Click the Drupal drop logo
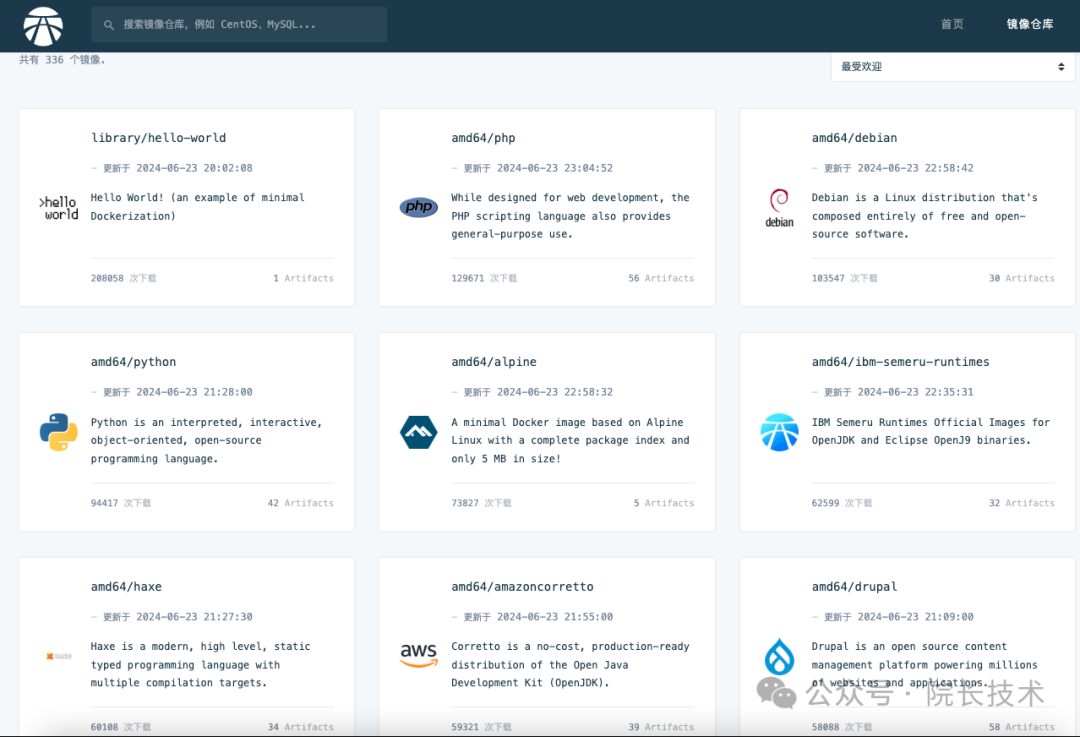The height and width of the screenshot is (737, 1080). click(779, 656)
